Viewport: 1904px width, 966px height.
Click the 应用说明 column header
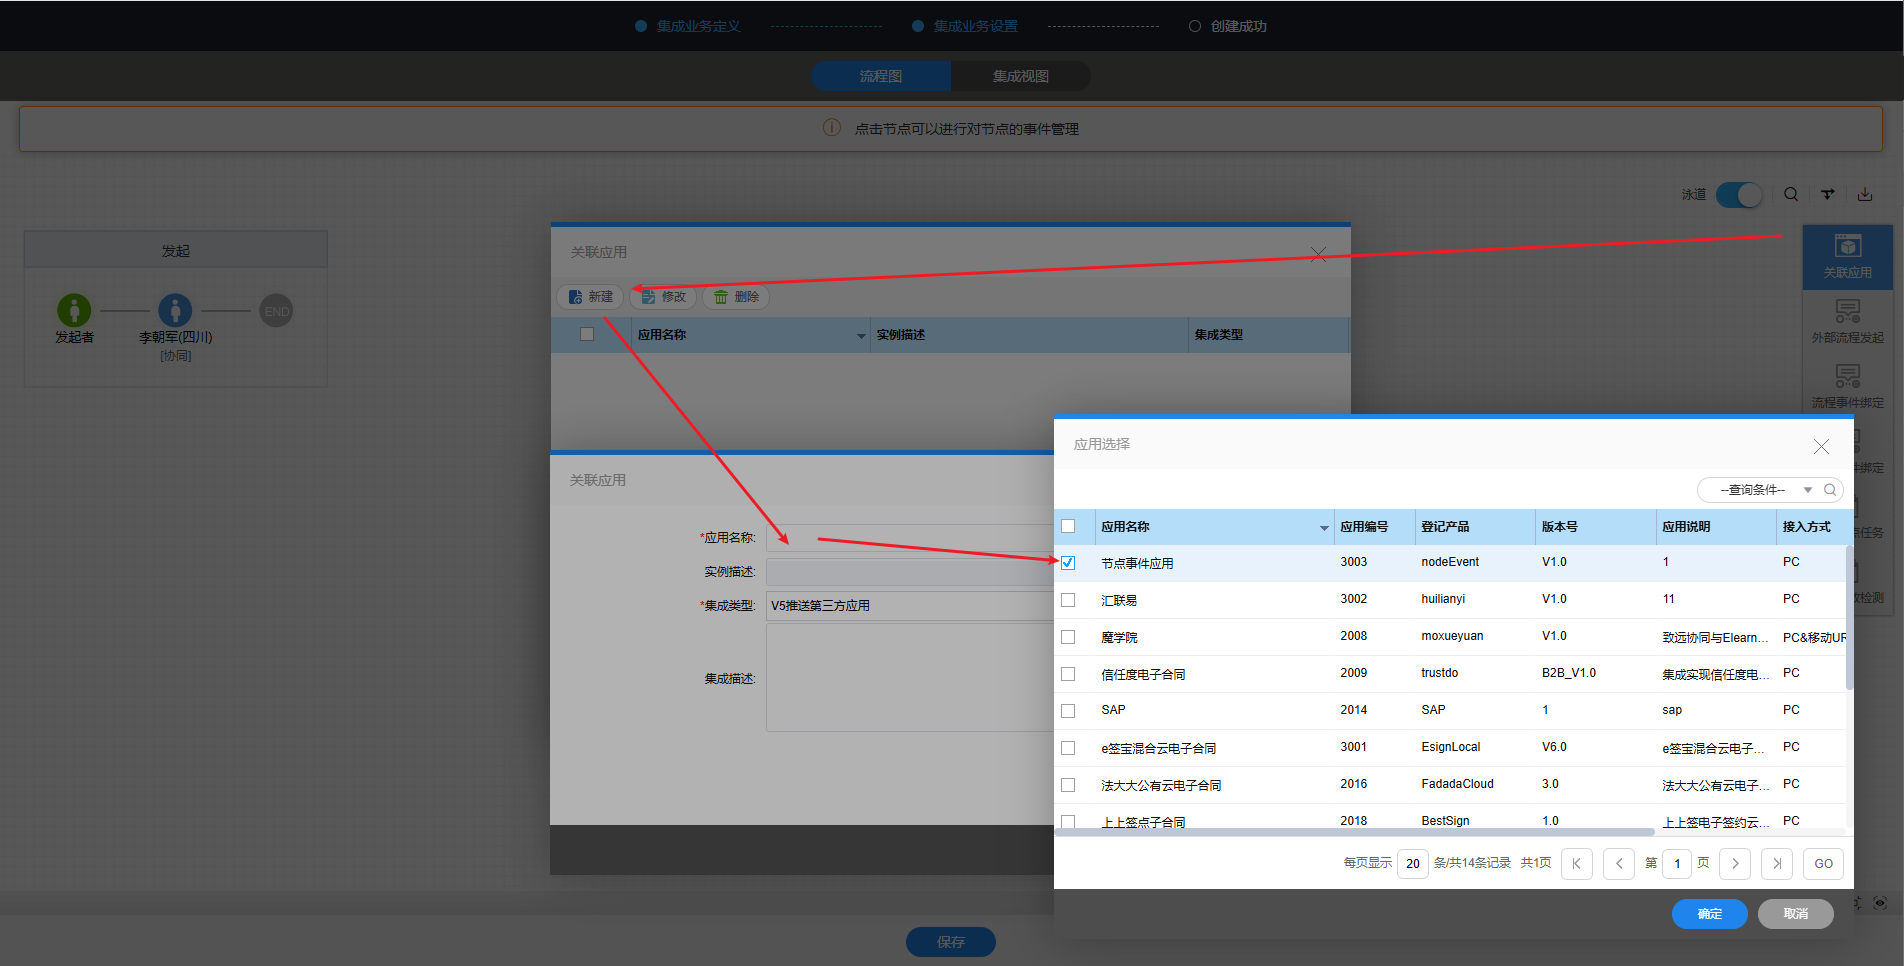pos(1716,527)
